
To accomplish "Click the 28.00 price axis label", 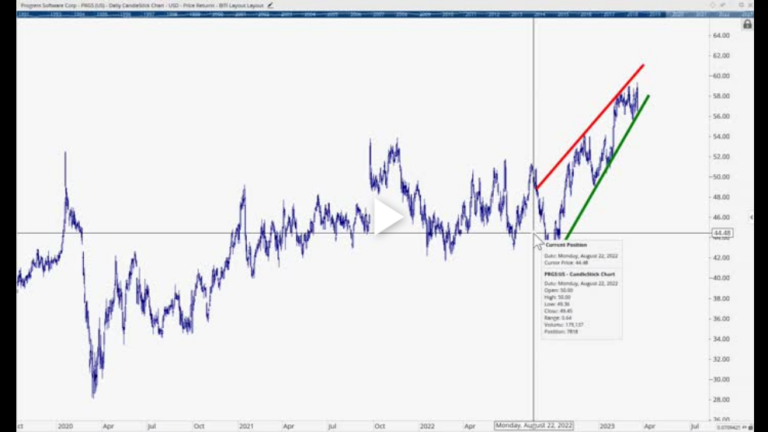I will click(720, 400).
